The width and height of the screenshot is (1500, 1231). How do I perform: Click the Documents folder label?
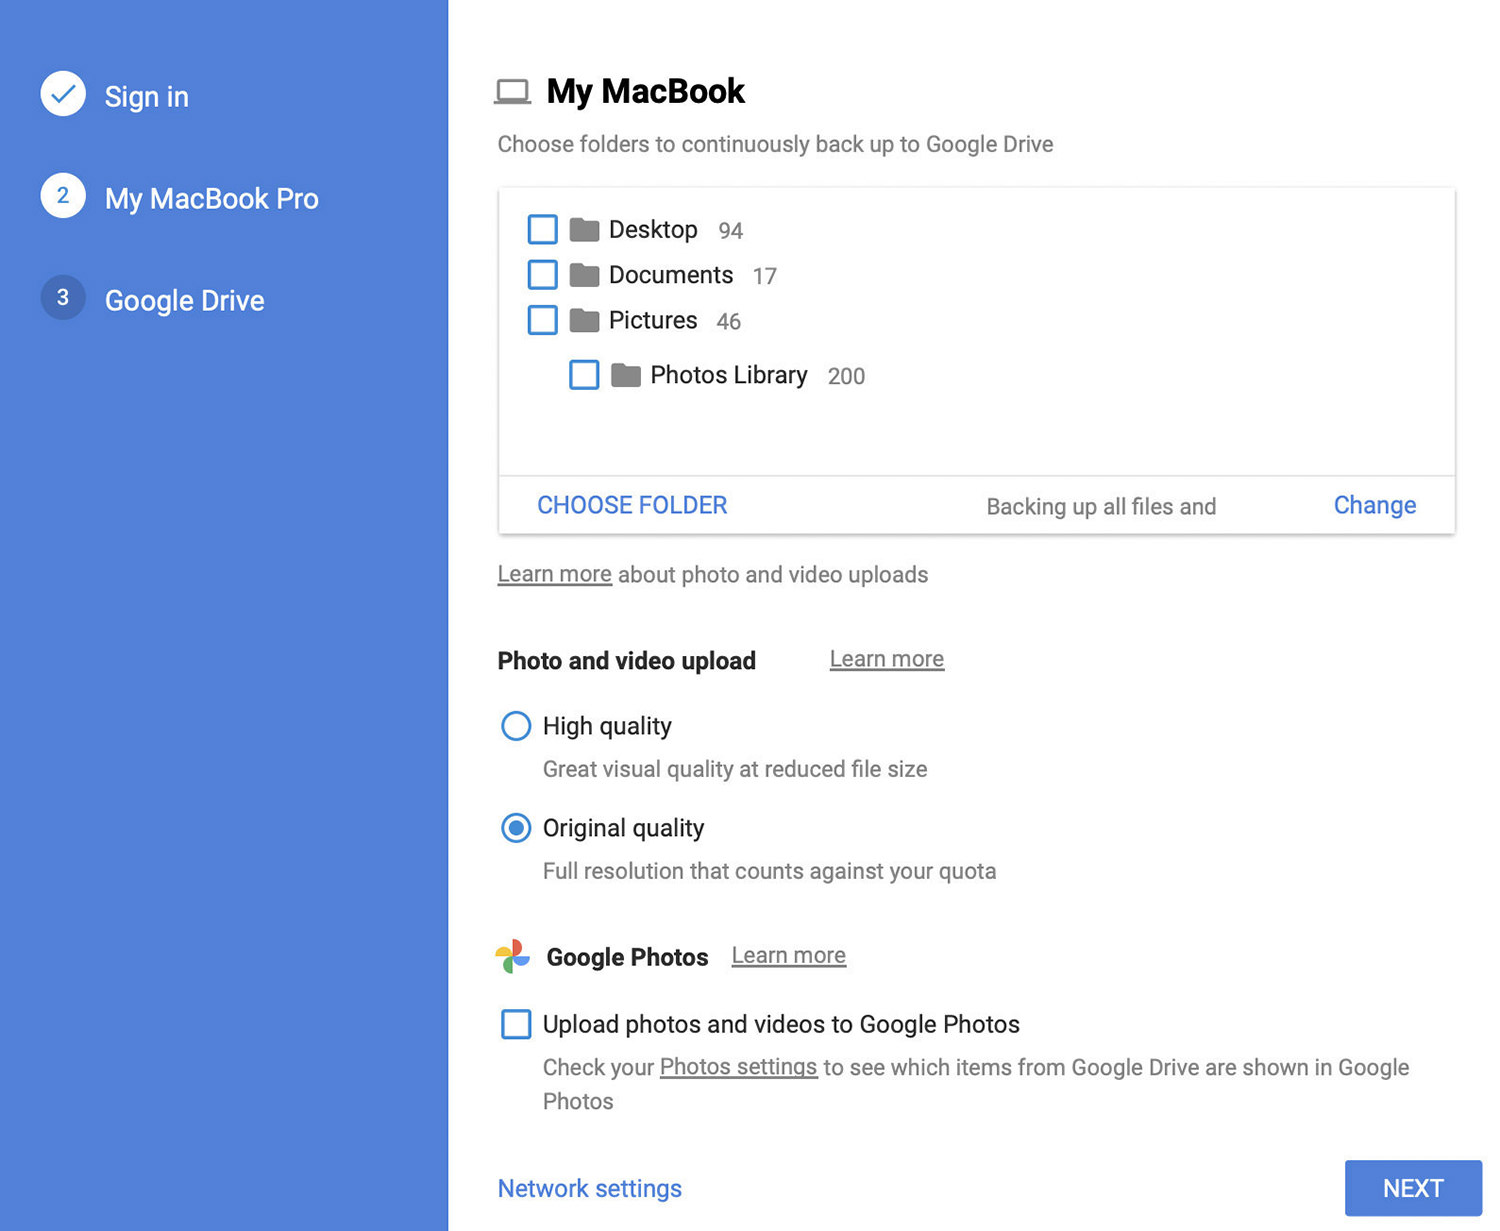(x=671, y=275)
